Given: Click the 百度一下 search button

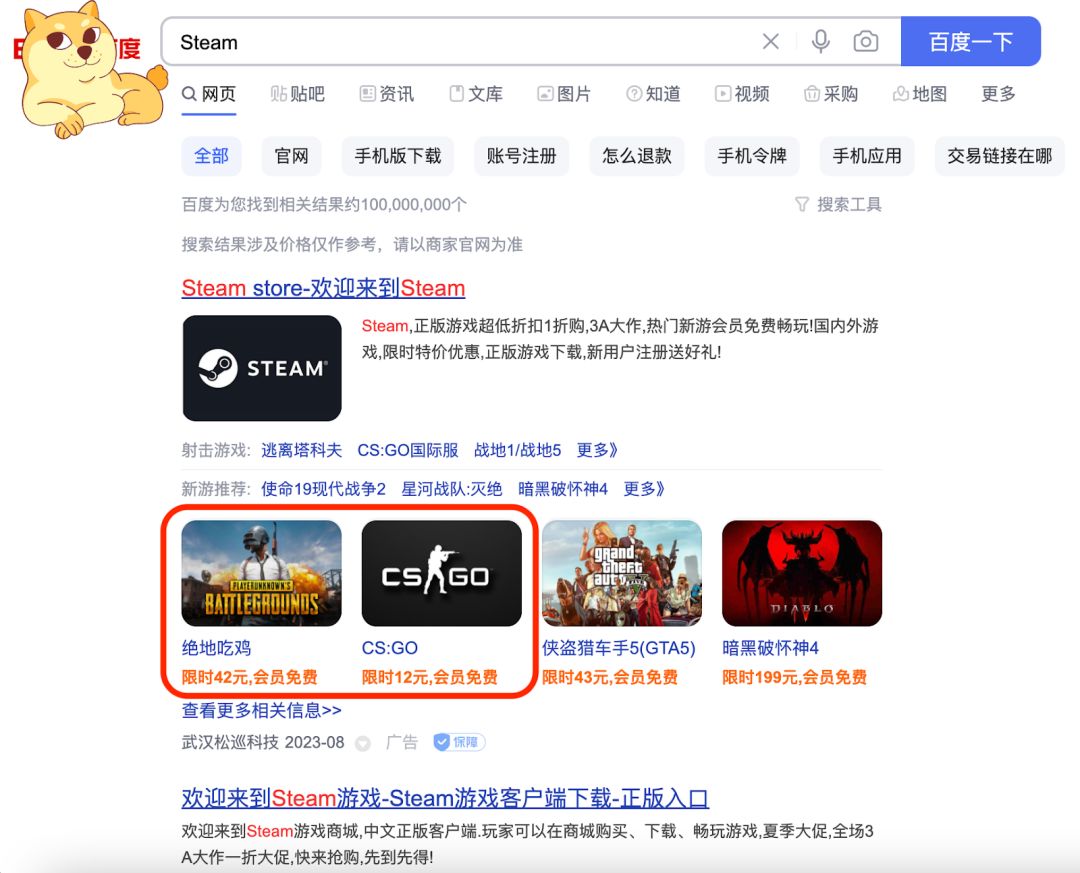Looking at the screenshot, I should [970, 42].
